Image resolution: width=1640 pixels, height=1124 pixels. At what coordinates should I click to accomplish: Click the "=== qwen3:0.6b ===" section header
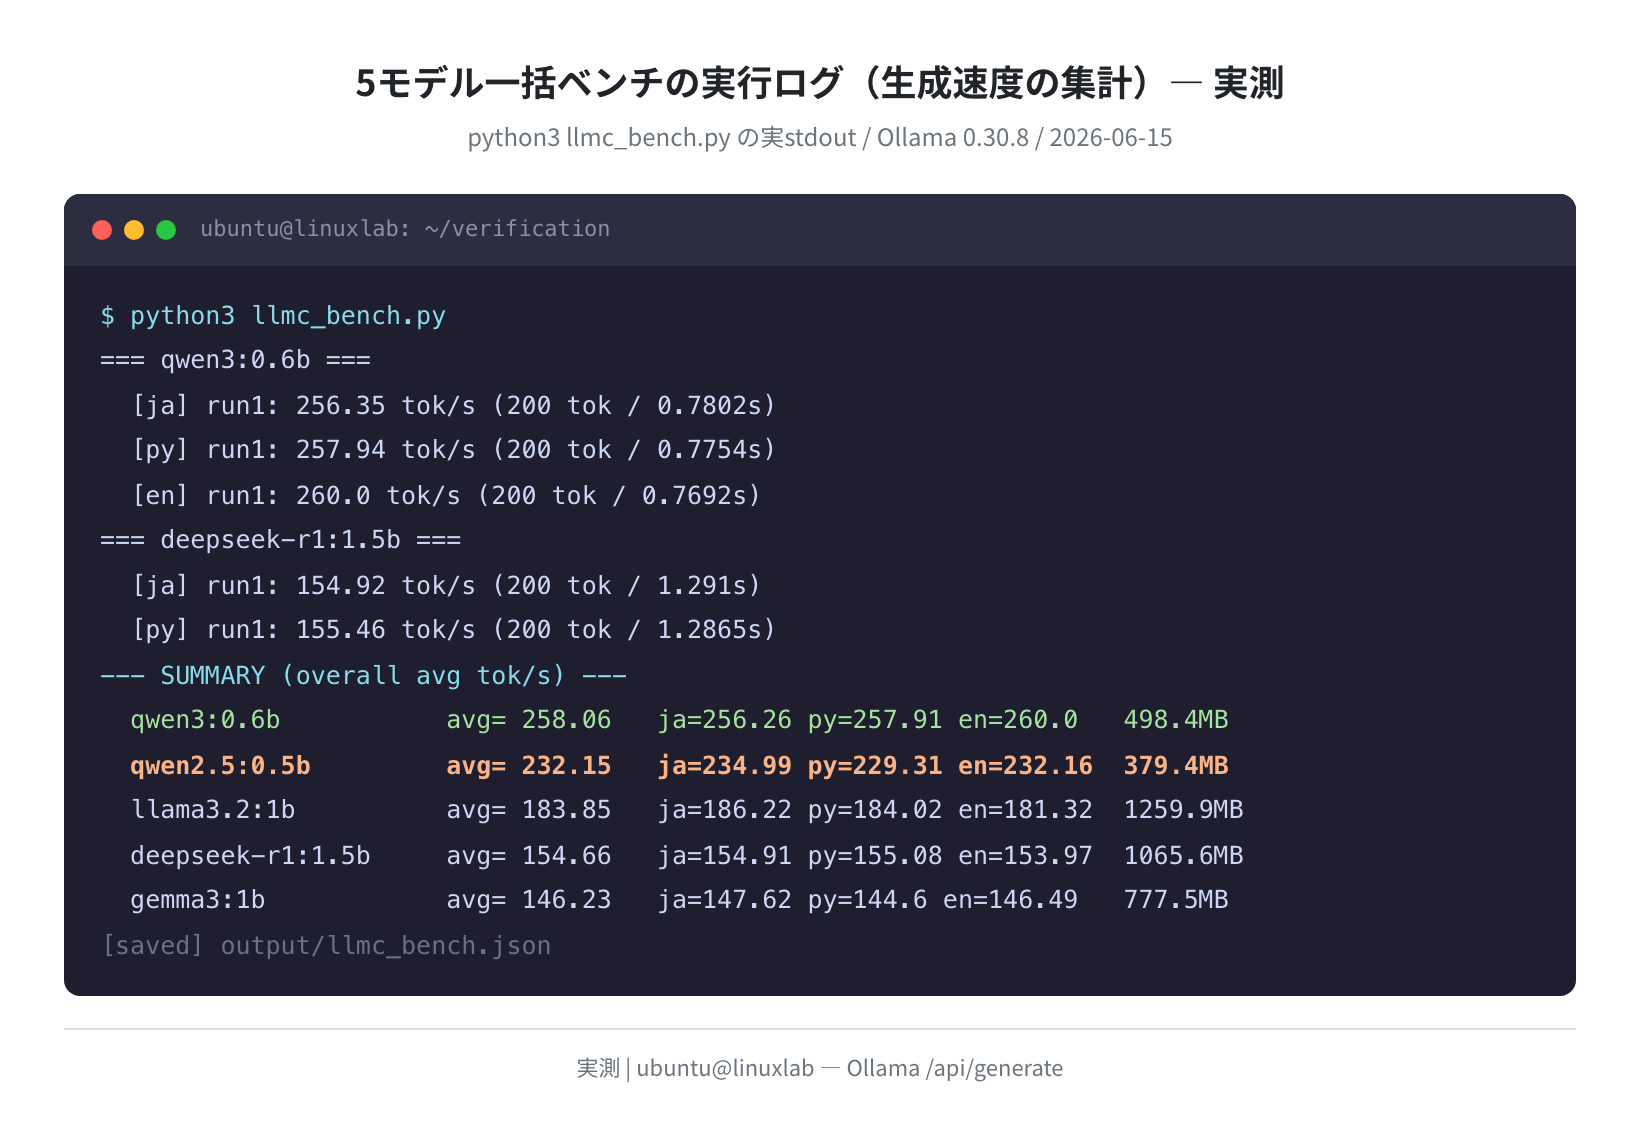236,360
